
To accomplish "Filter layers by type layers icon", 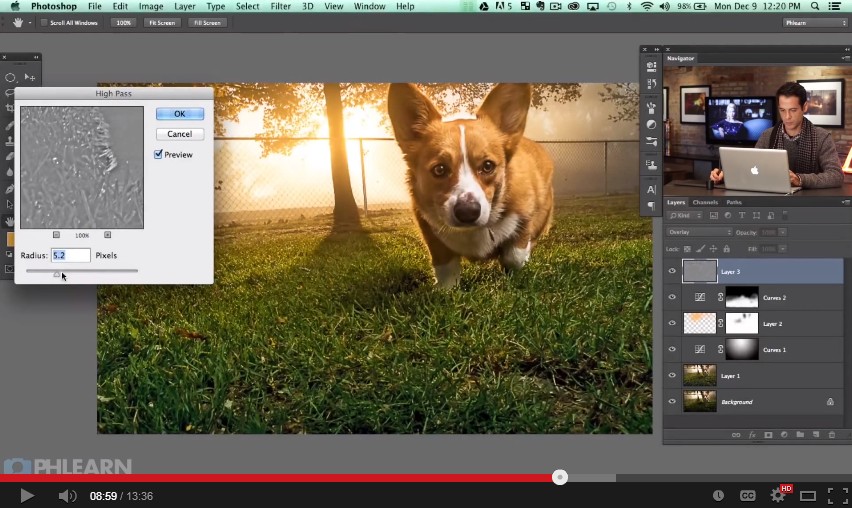I will coord(742,216).
